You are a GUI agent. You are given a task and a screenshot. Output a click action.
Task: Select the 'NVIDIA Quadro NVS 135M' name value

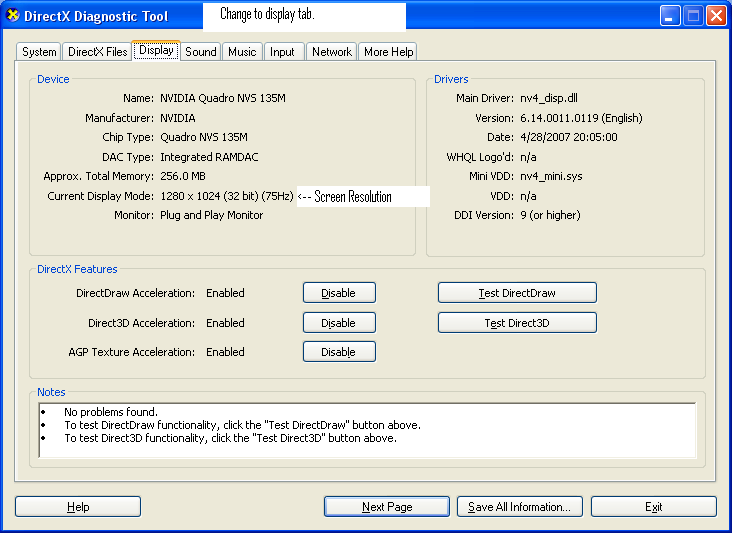(x=223, y=98)
